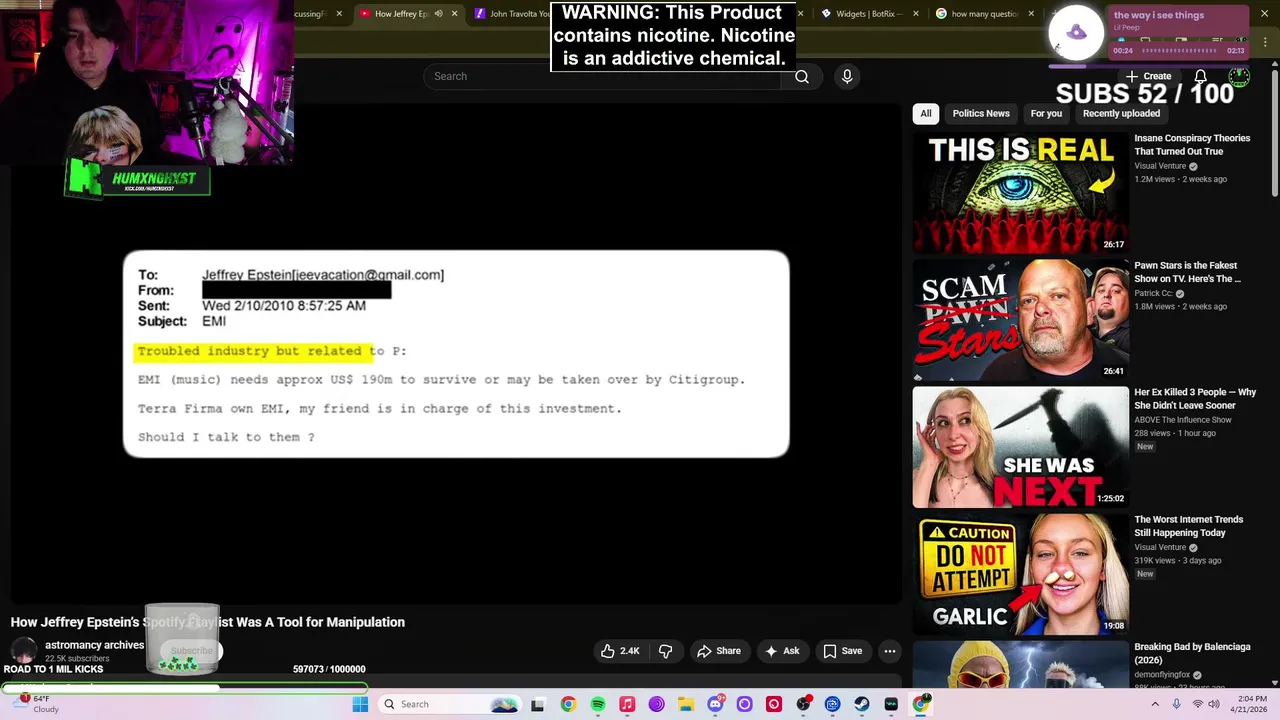Open File Explorer from taskbar

(685, 704)
